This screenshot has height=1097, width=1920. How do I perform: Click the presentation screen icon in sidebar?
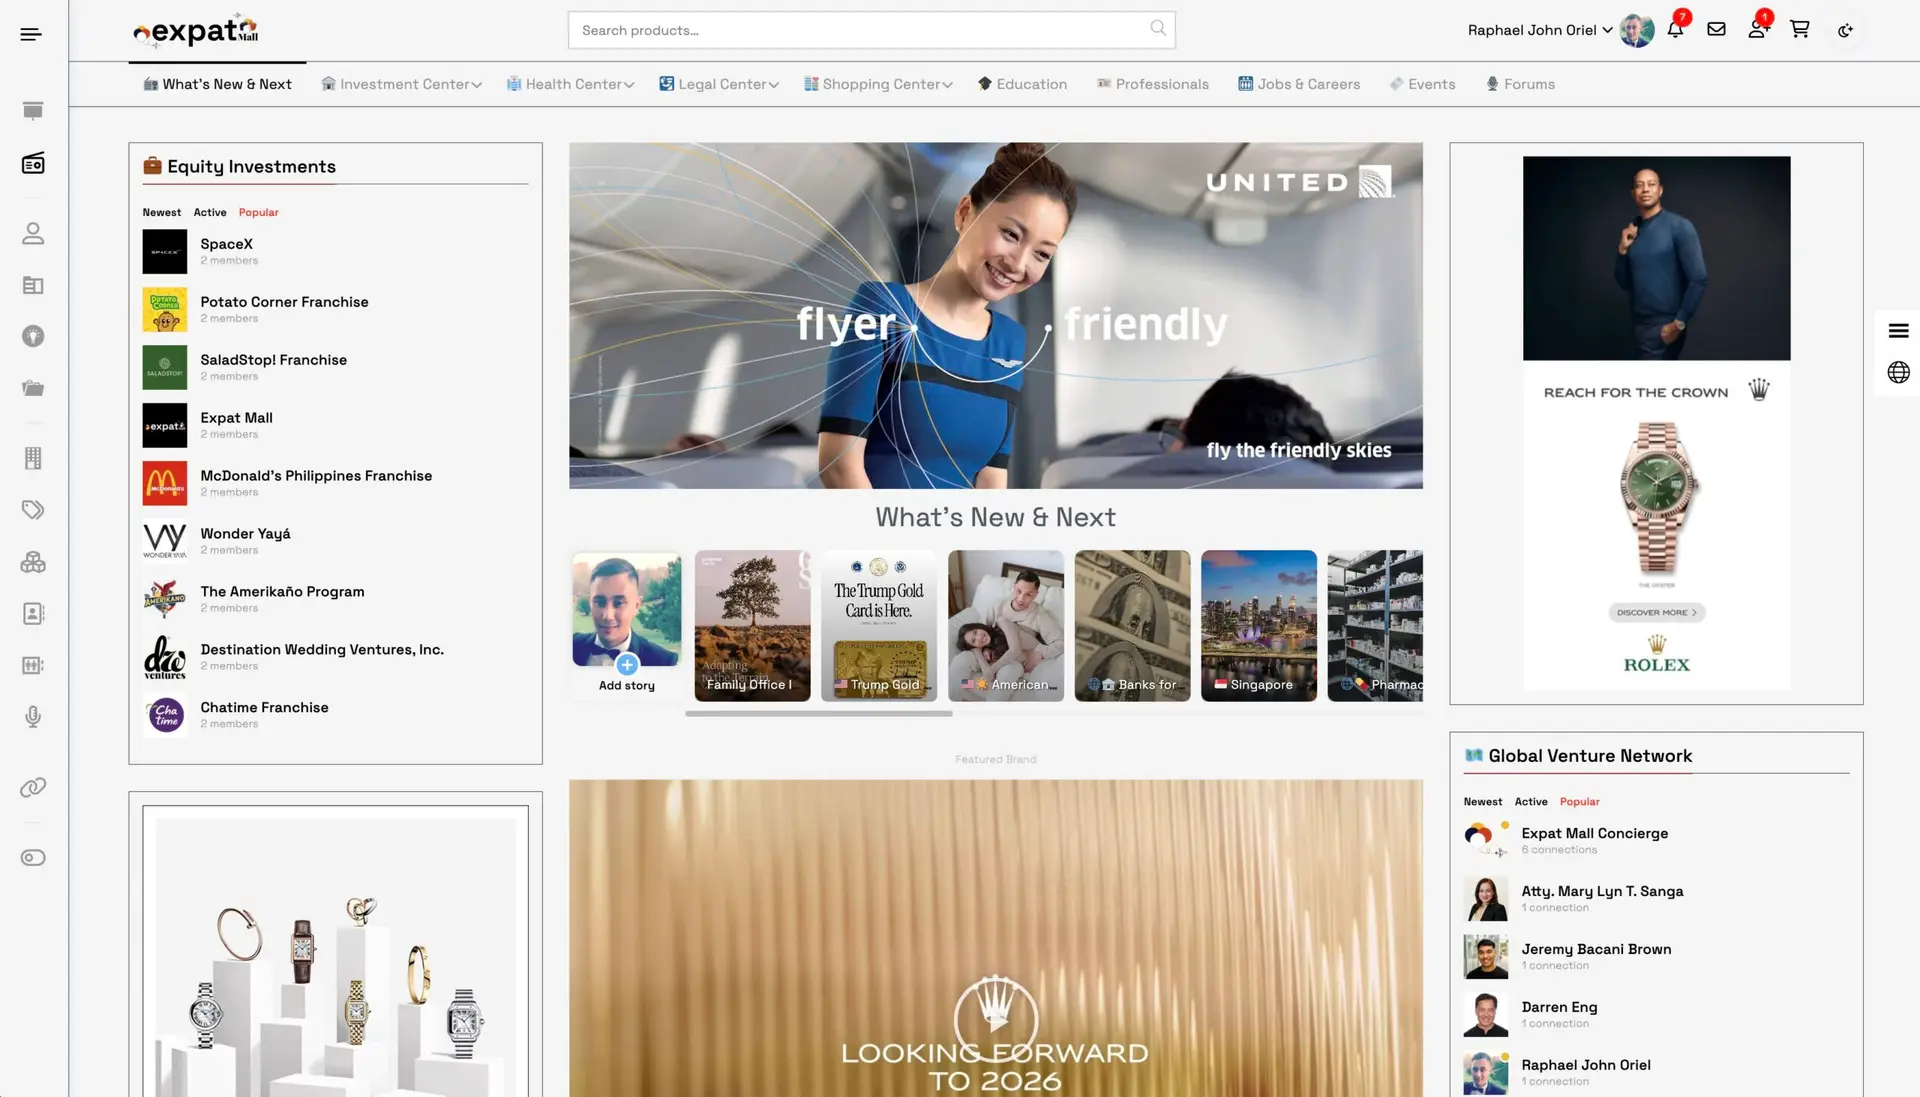33,111
